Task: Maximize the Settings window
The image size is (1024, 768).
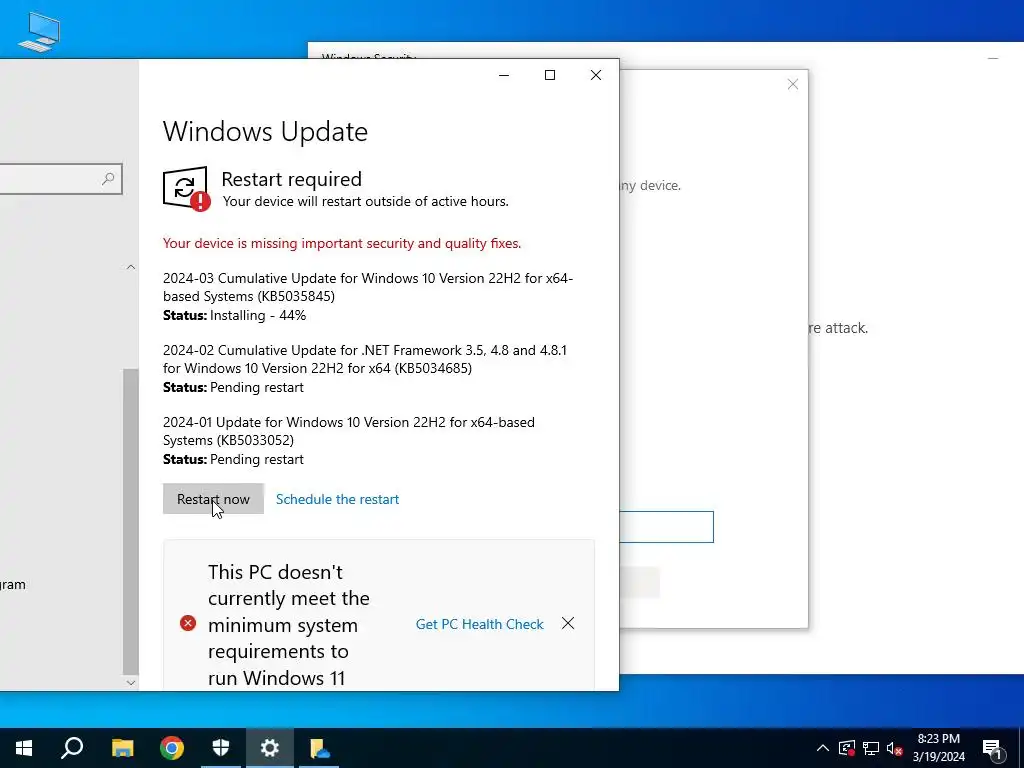Action: pos(550,75)
